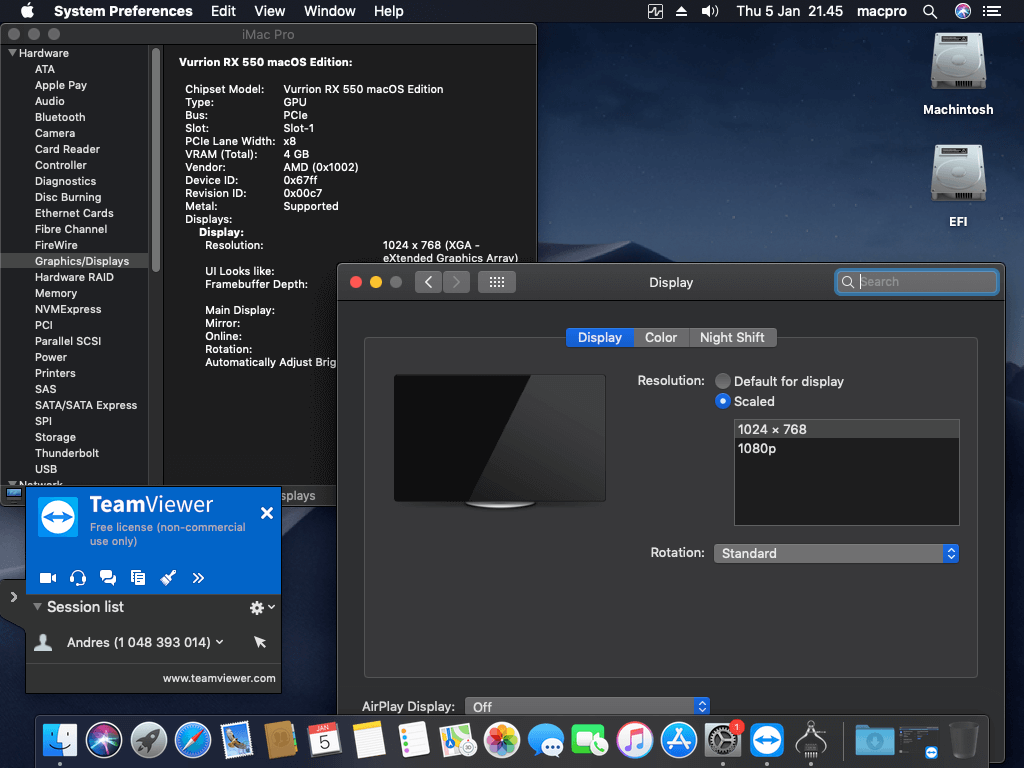This screenshot has height=768, width=1024.
Task: Click the www.teamviewer.com link
Action: click(x=219, y=678)
